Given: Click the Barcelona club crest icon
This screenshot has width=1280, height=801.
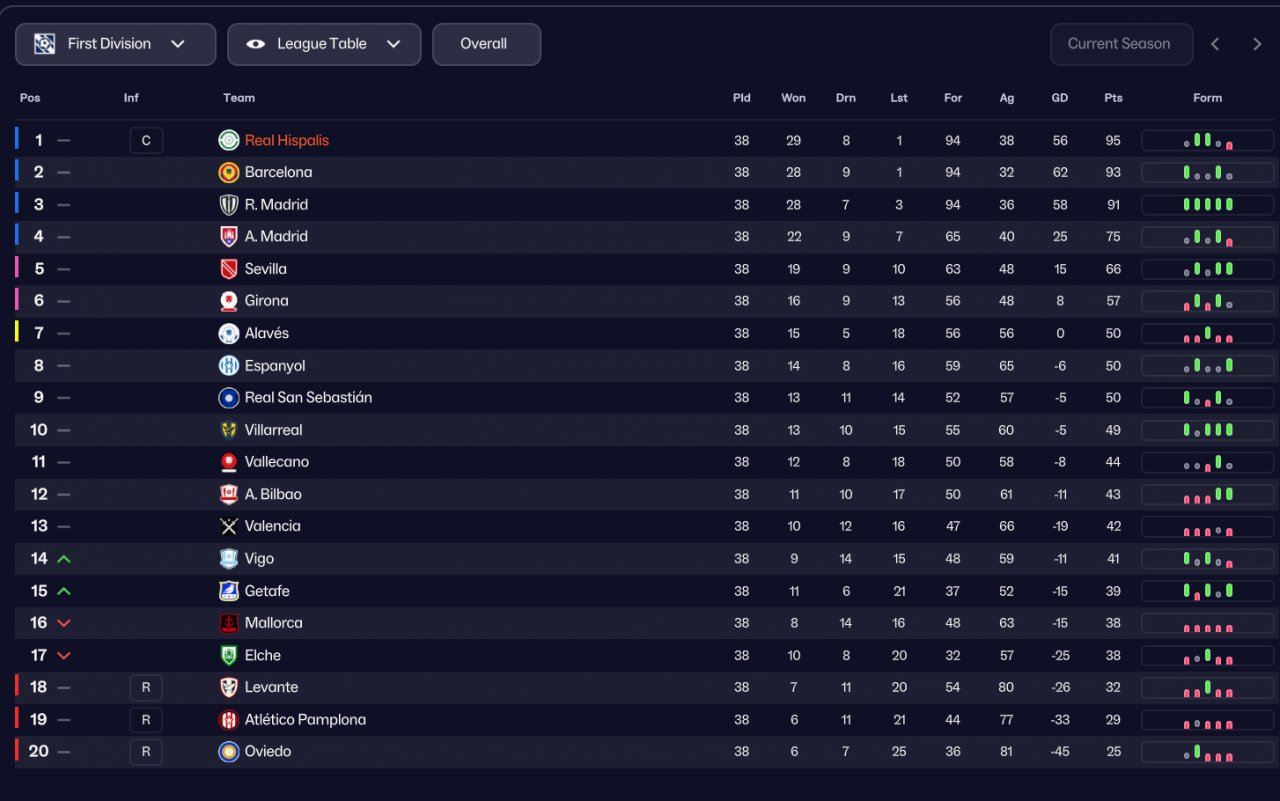Looking at the screenshot, I should [229, 173].
